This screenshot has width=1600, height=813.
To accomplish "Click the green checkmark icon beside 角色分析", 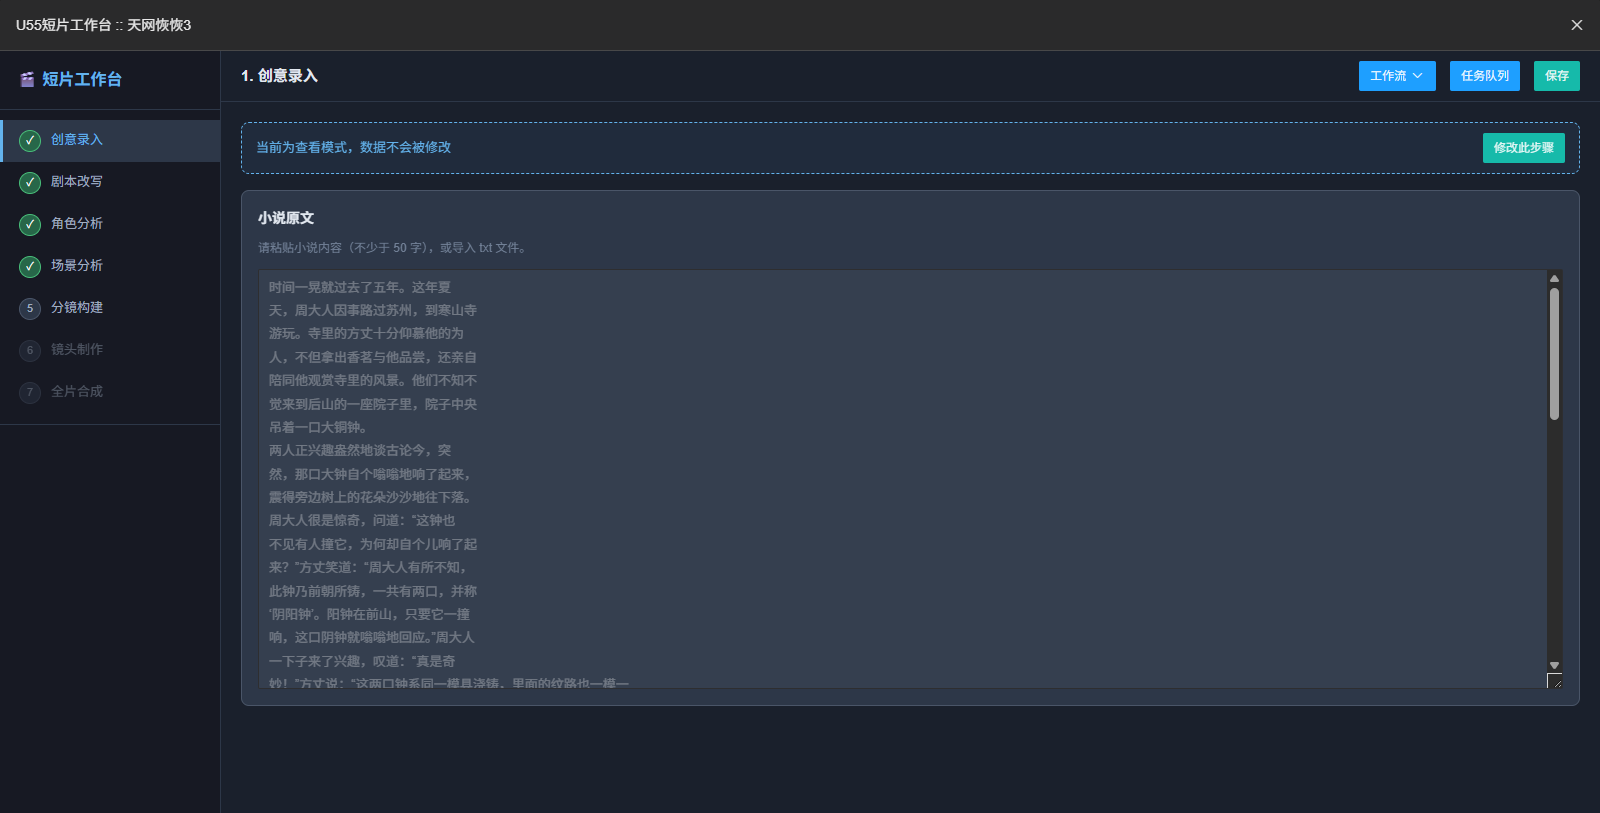I will pyautogui.click(x=30, y=224).
